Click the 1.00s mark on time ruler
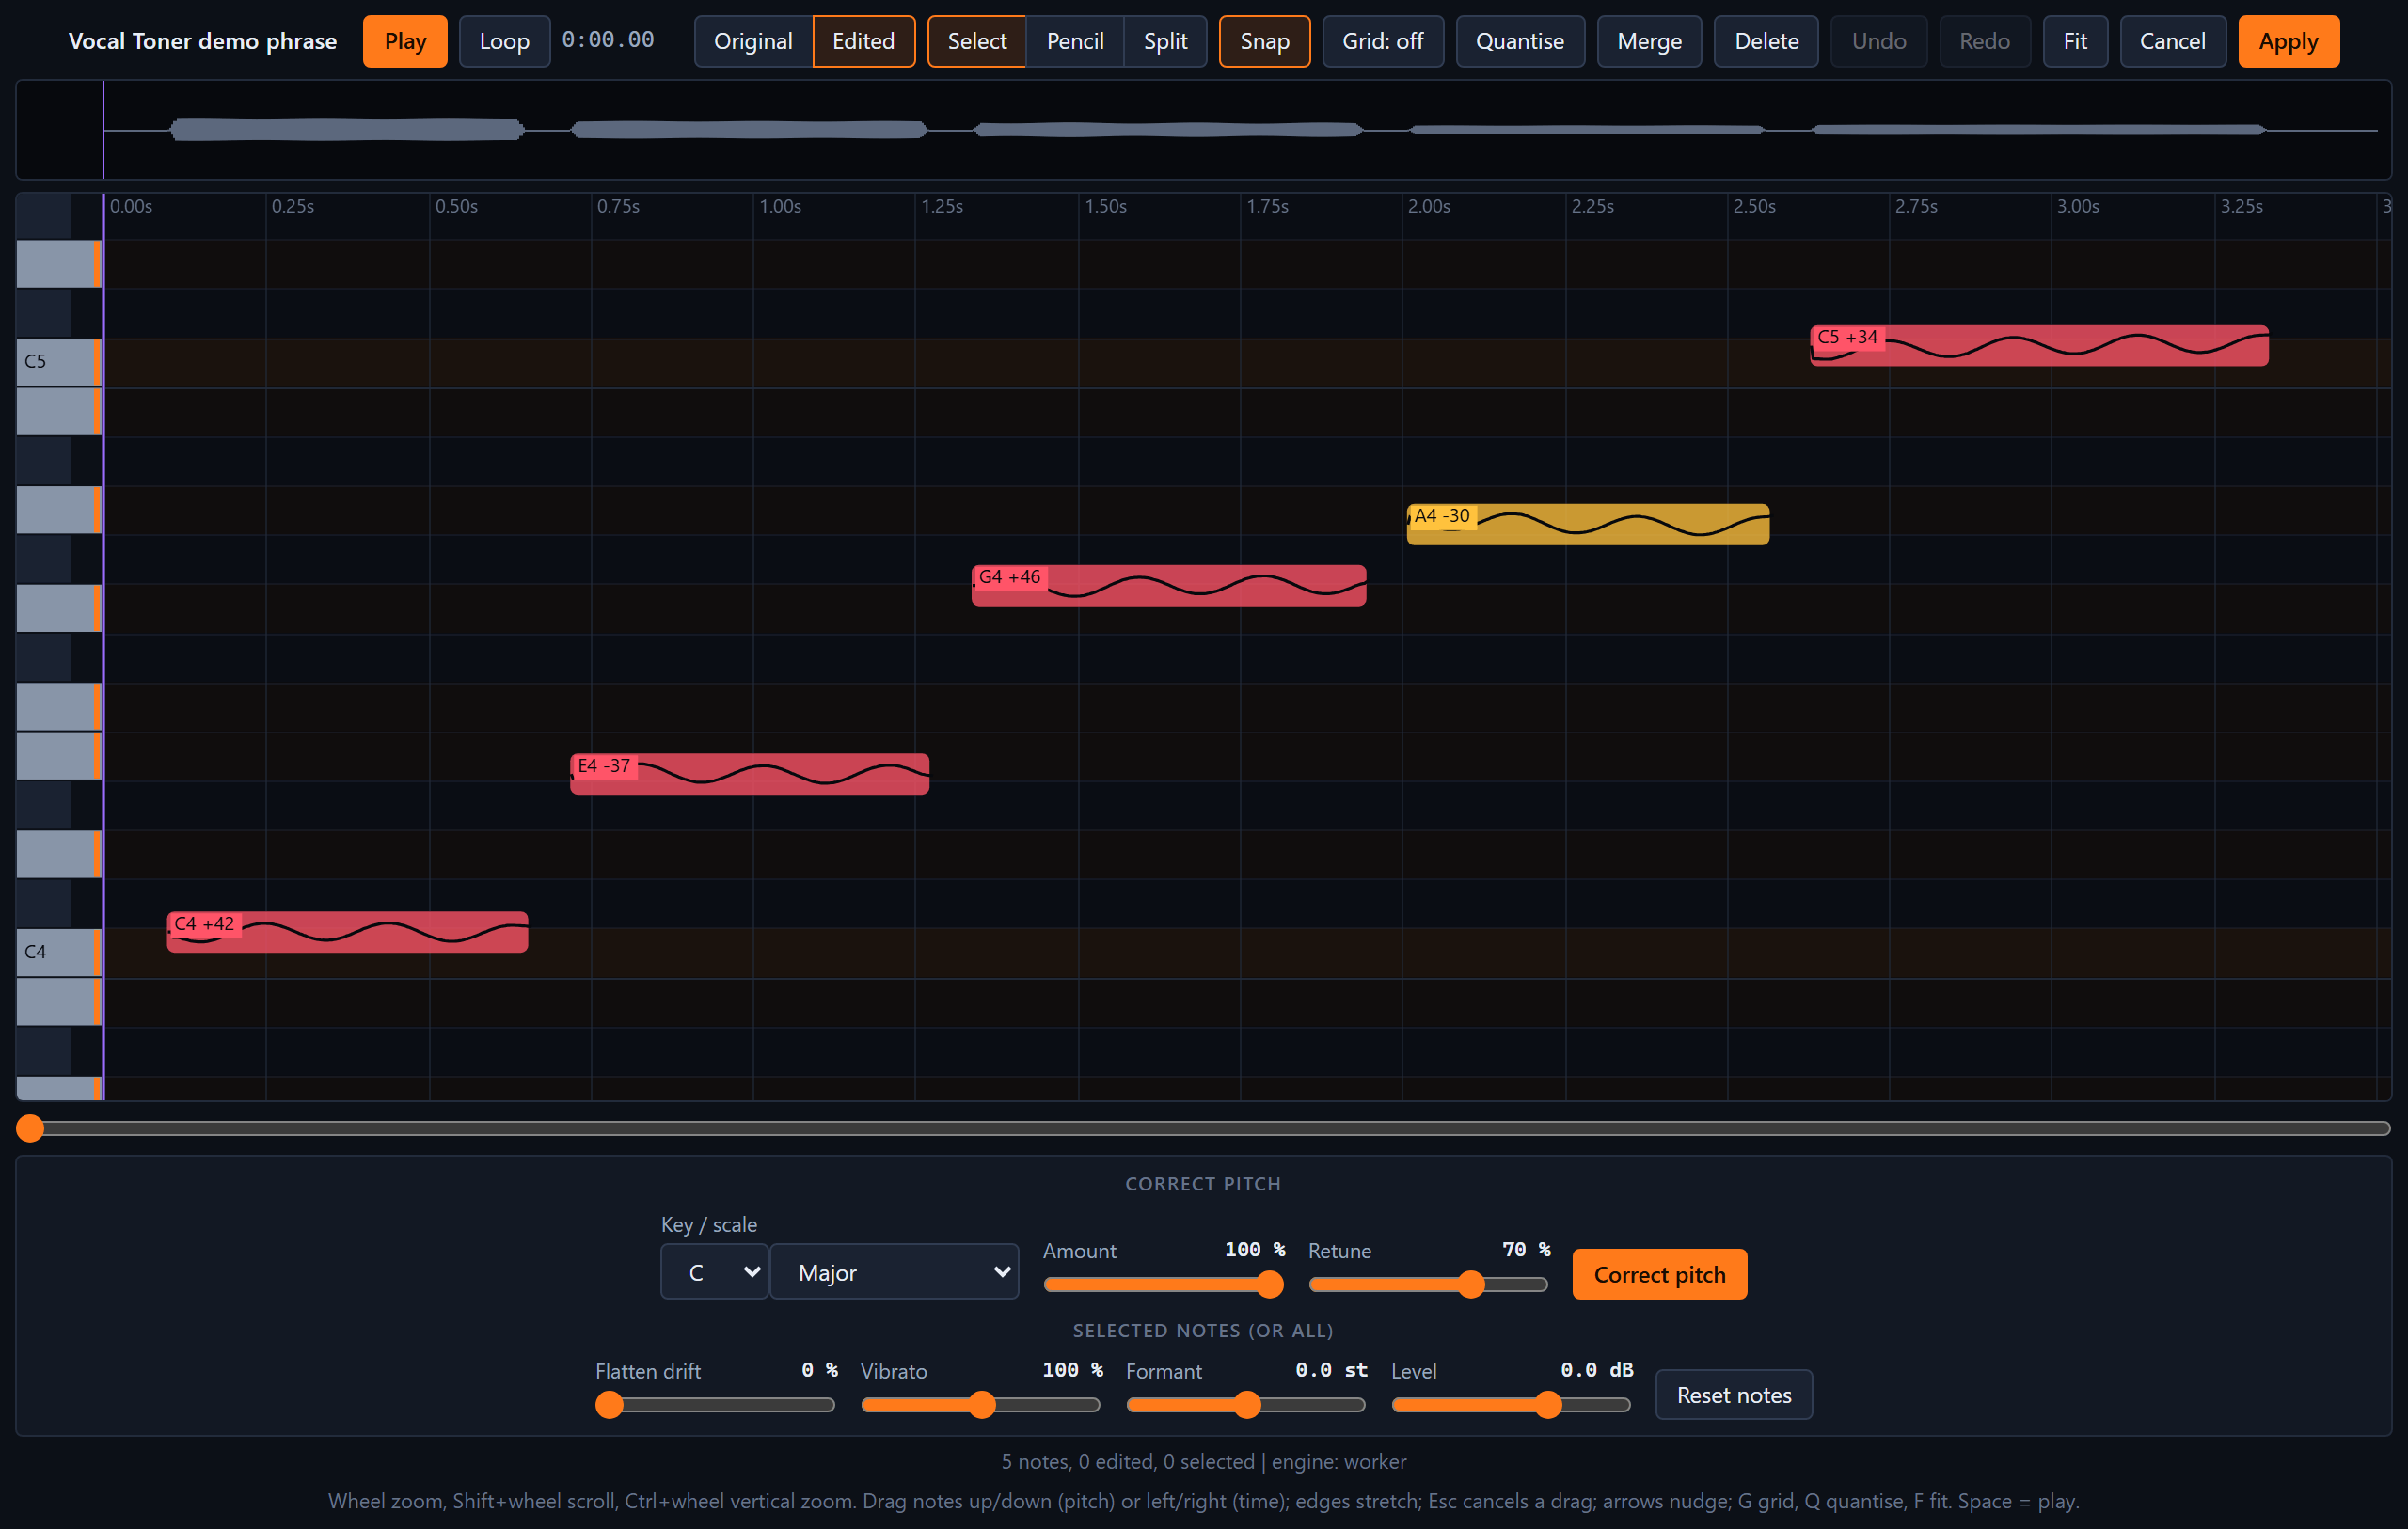The width and height of the screenshot is (2408, 1529). click(x=780, y=206)
